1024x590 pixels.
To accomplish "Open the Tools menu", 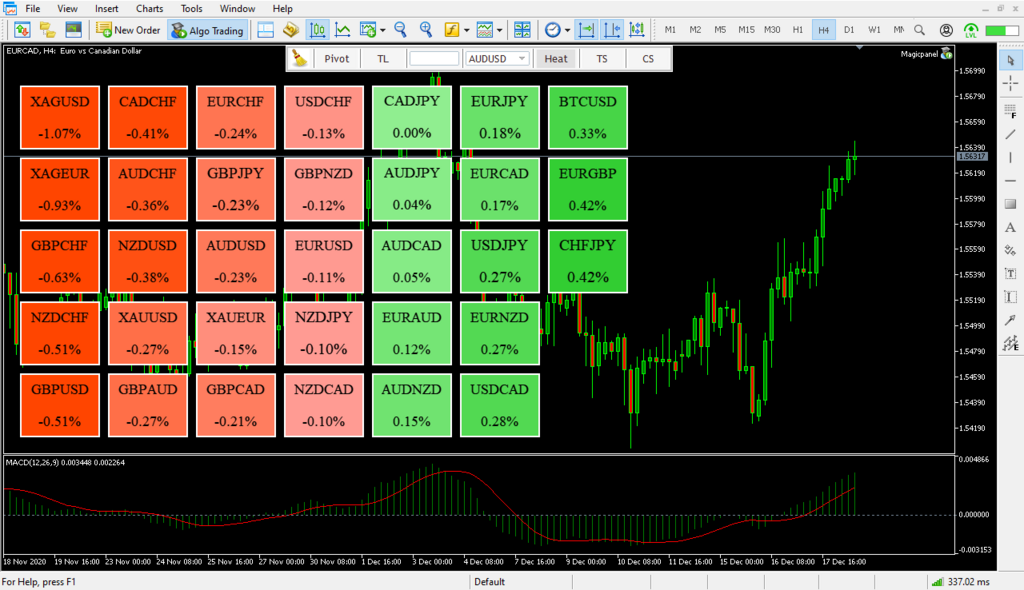I will 191,8.
